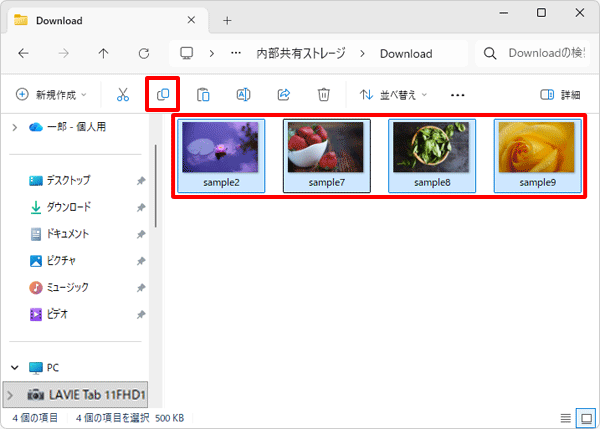This screenshot has width=600, height=429.
Task: Open the See more ellipsis menu
Action: point(458,95)
